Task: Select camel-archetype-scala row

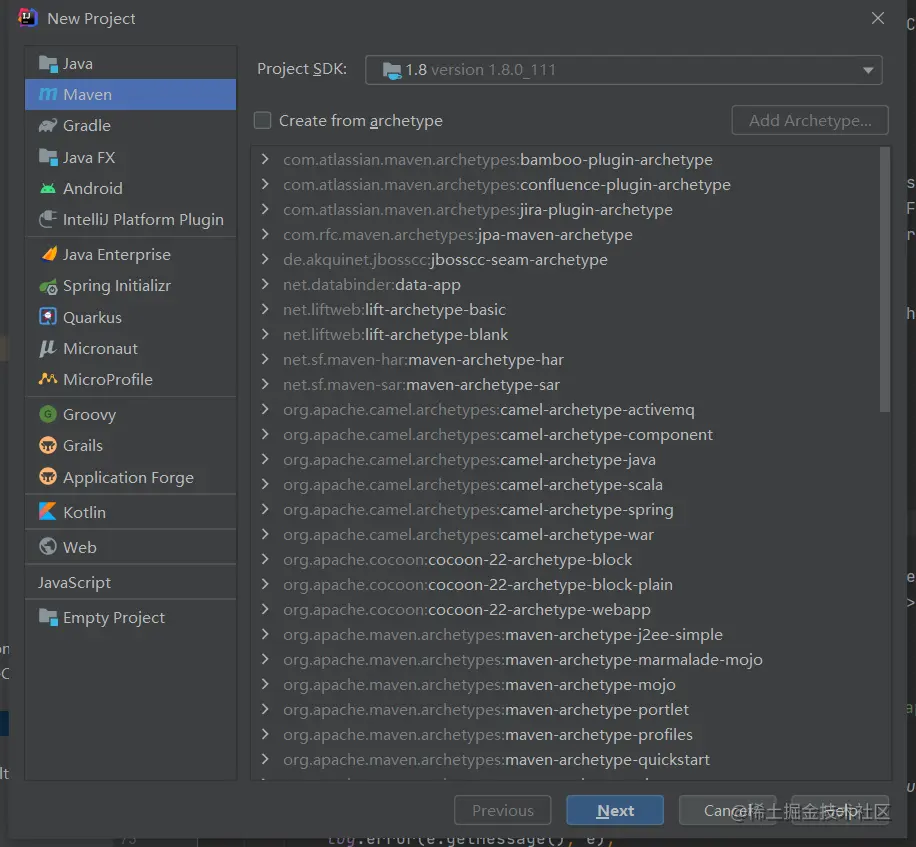Action: coord(567,485)
